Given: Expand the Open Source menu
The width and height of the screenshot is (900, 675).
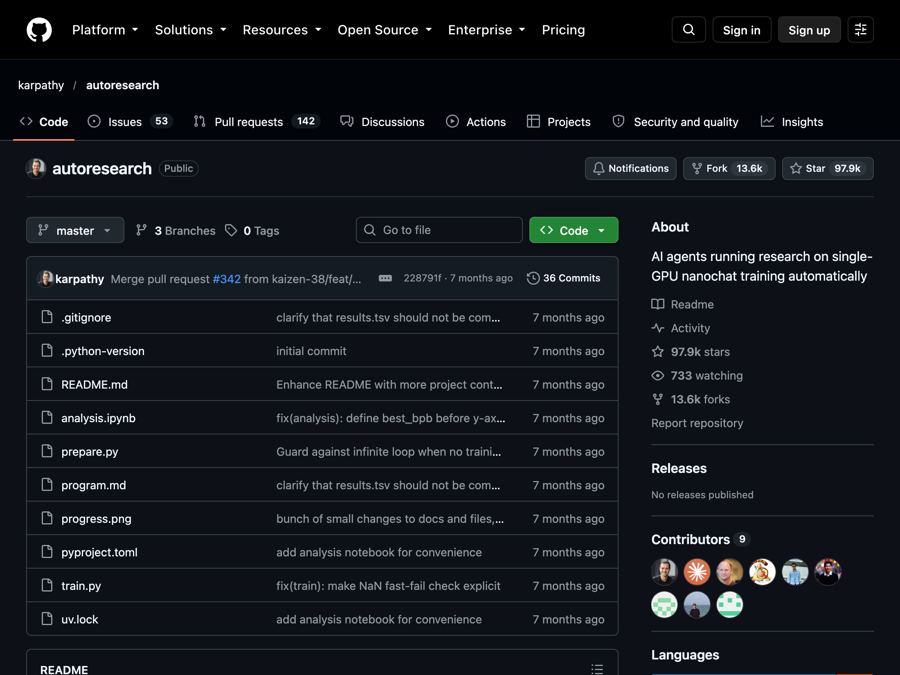Looking at the screenshot, I should point(385,30).
